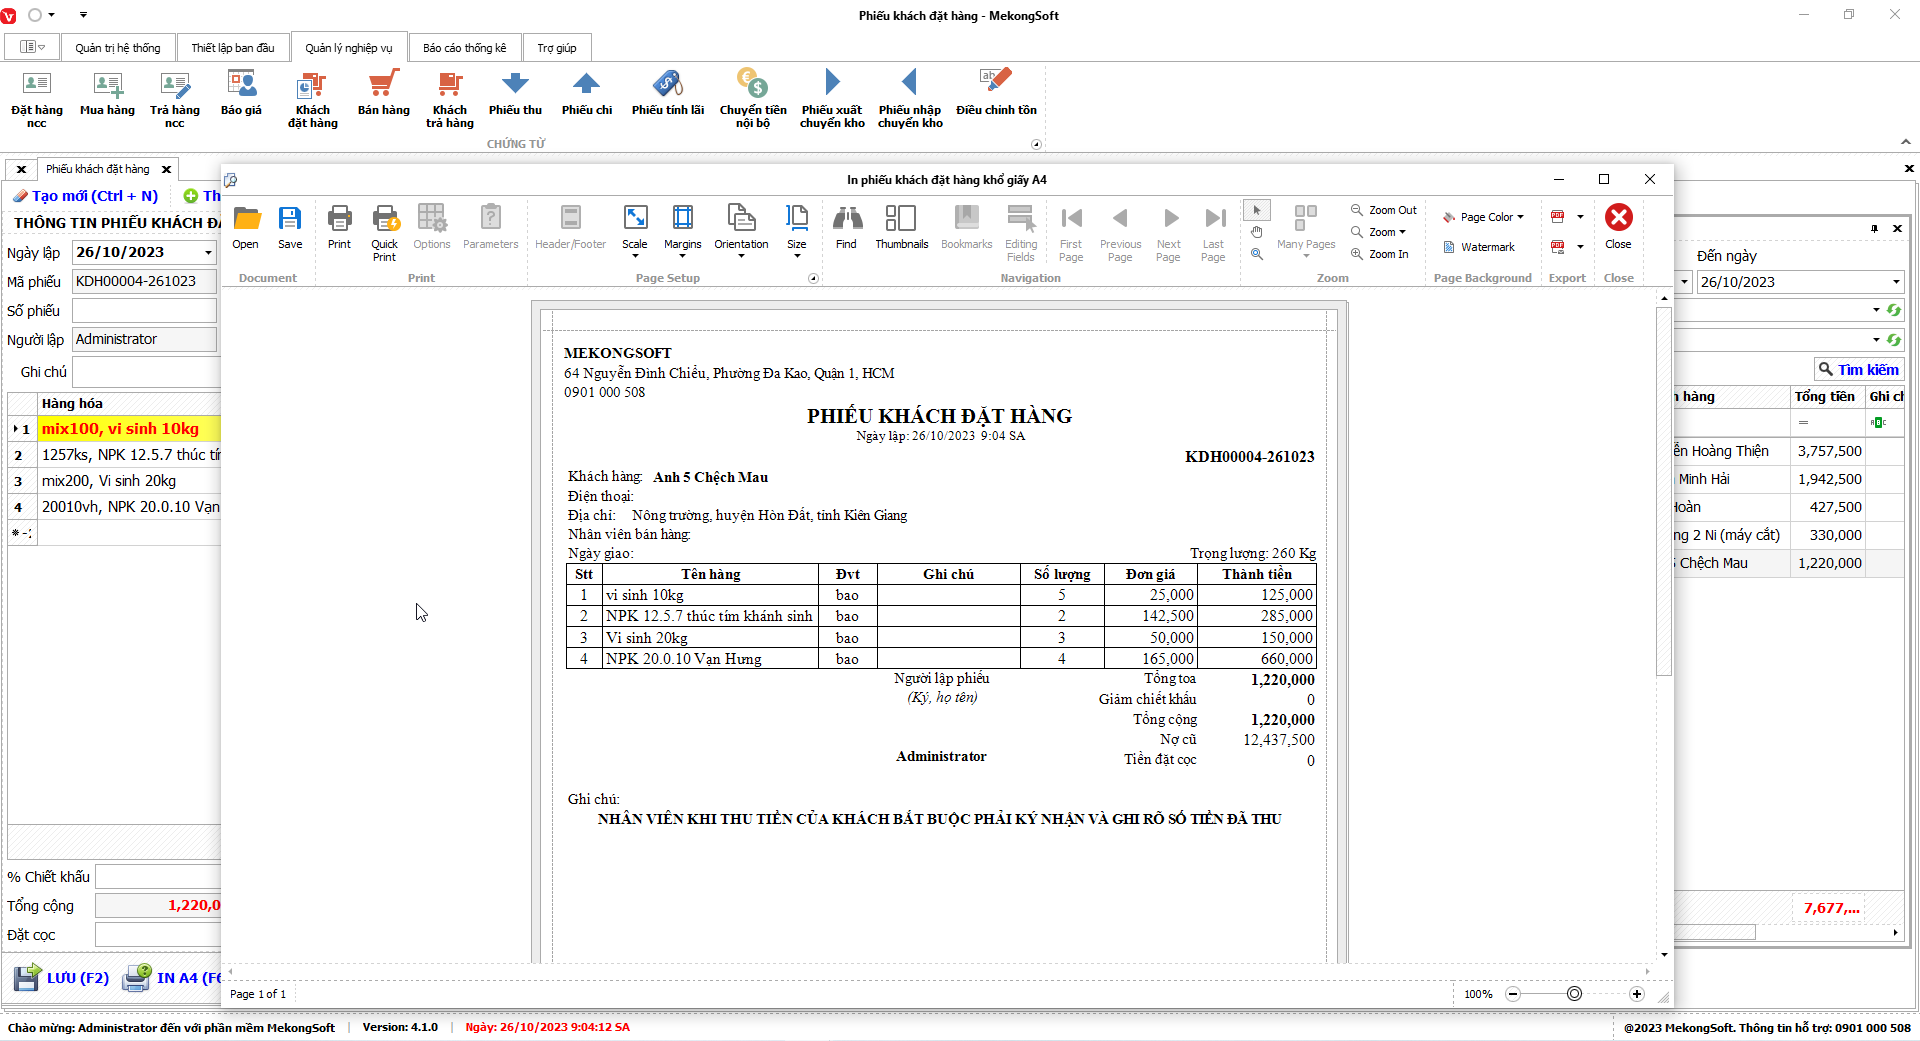Open Chuyển tiền nội bộ

coord(753,98)
